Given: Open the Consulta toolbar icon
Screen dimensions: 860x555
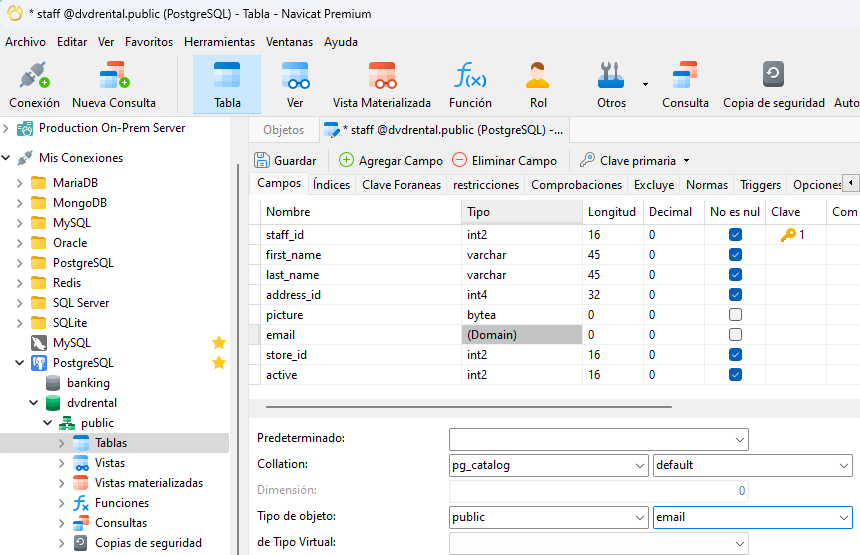Looking at the screenshot, I should 685,76.
